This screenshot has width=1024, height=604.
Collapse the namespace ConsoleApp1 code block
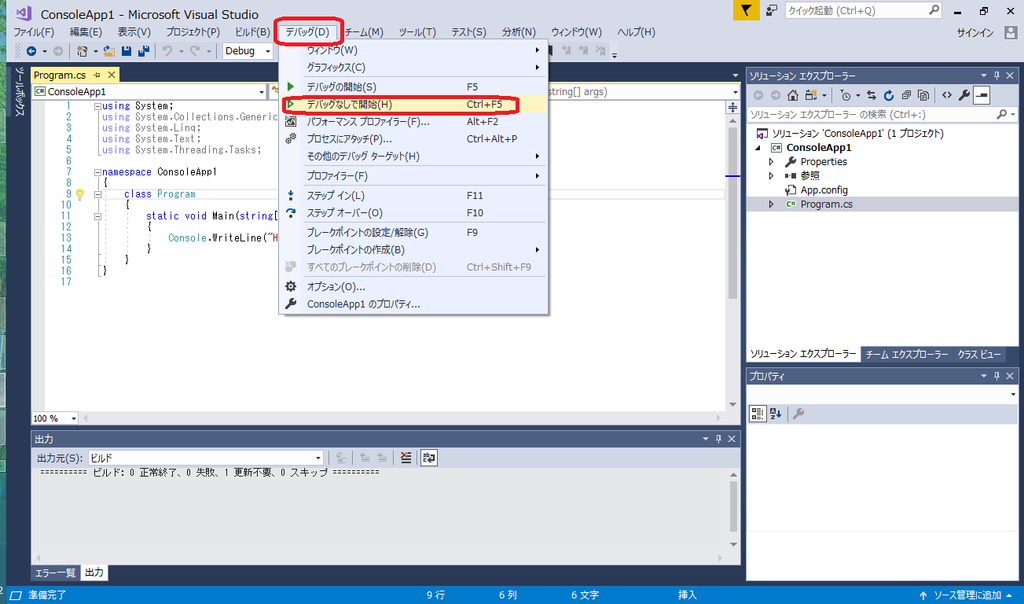(97, 172)
